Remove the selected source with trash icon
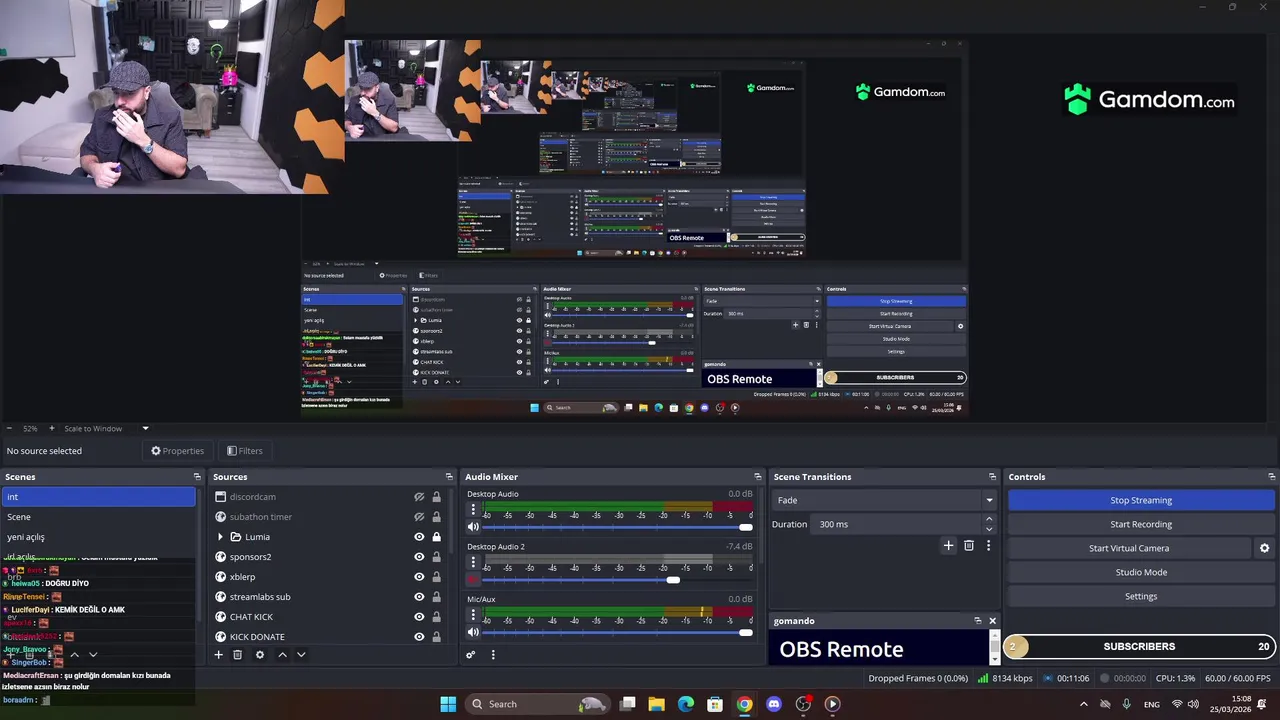 coord(237,655)
